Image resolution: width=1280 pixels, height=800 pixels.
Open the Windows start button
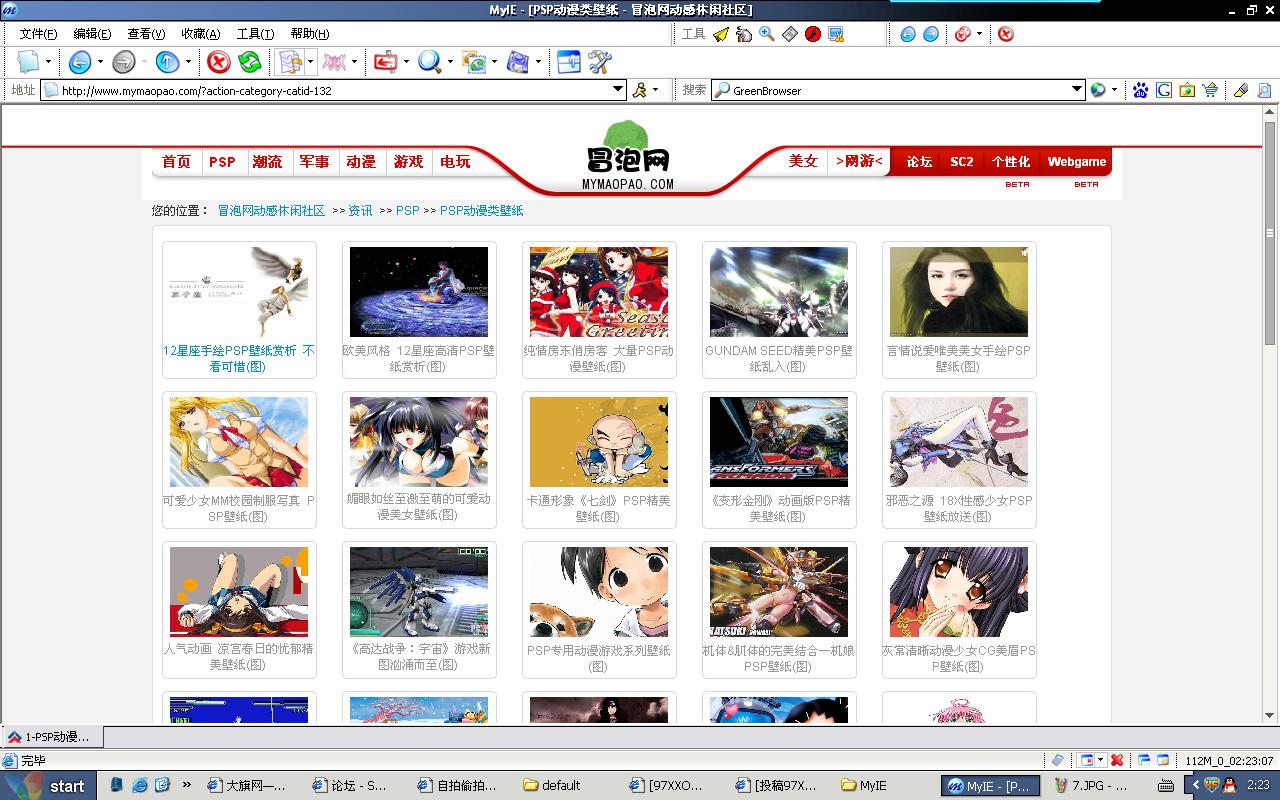click(x=48, y=785)
